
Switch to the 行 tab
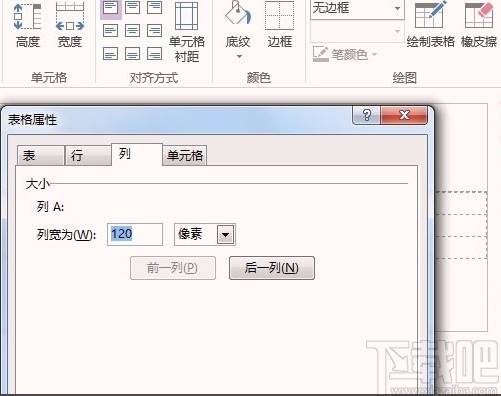(88, 155)
